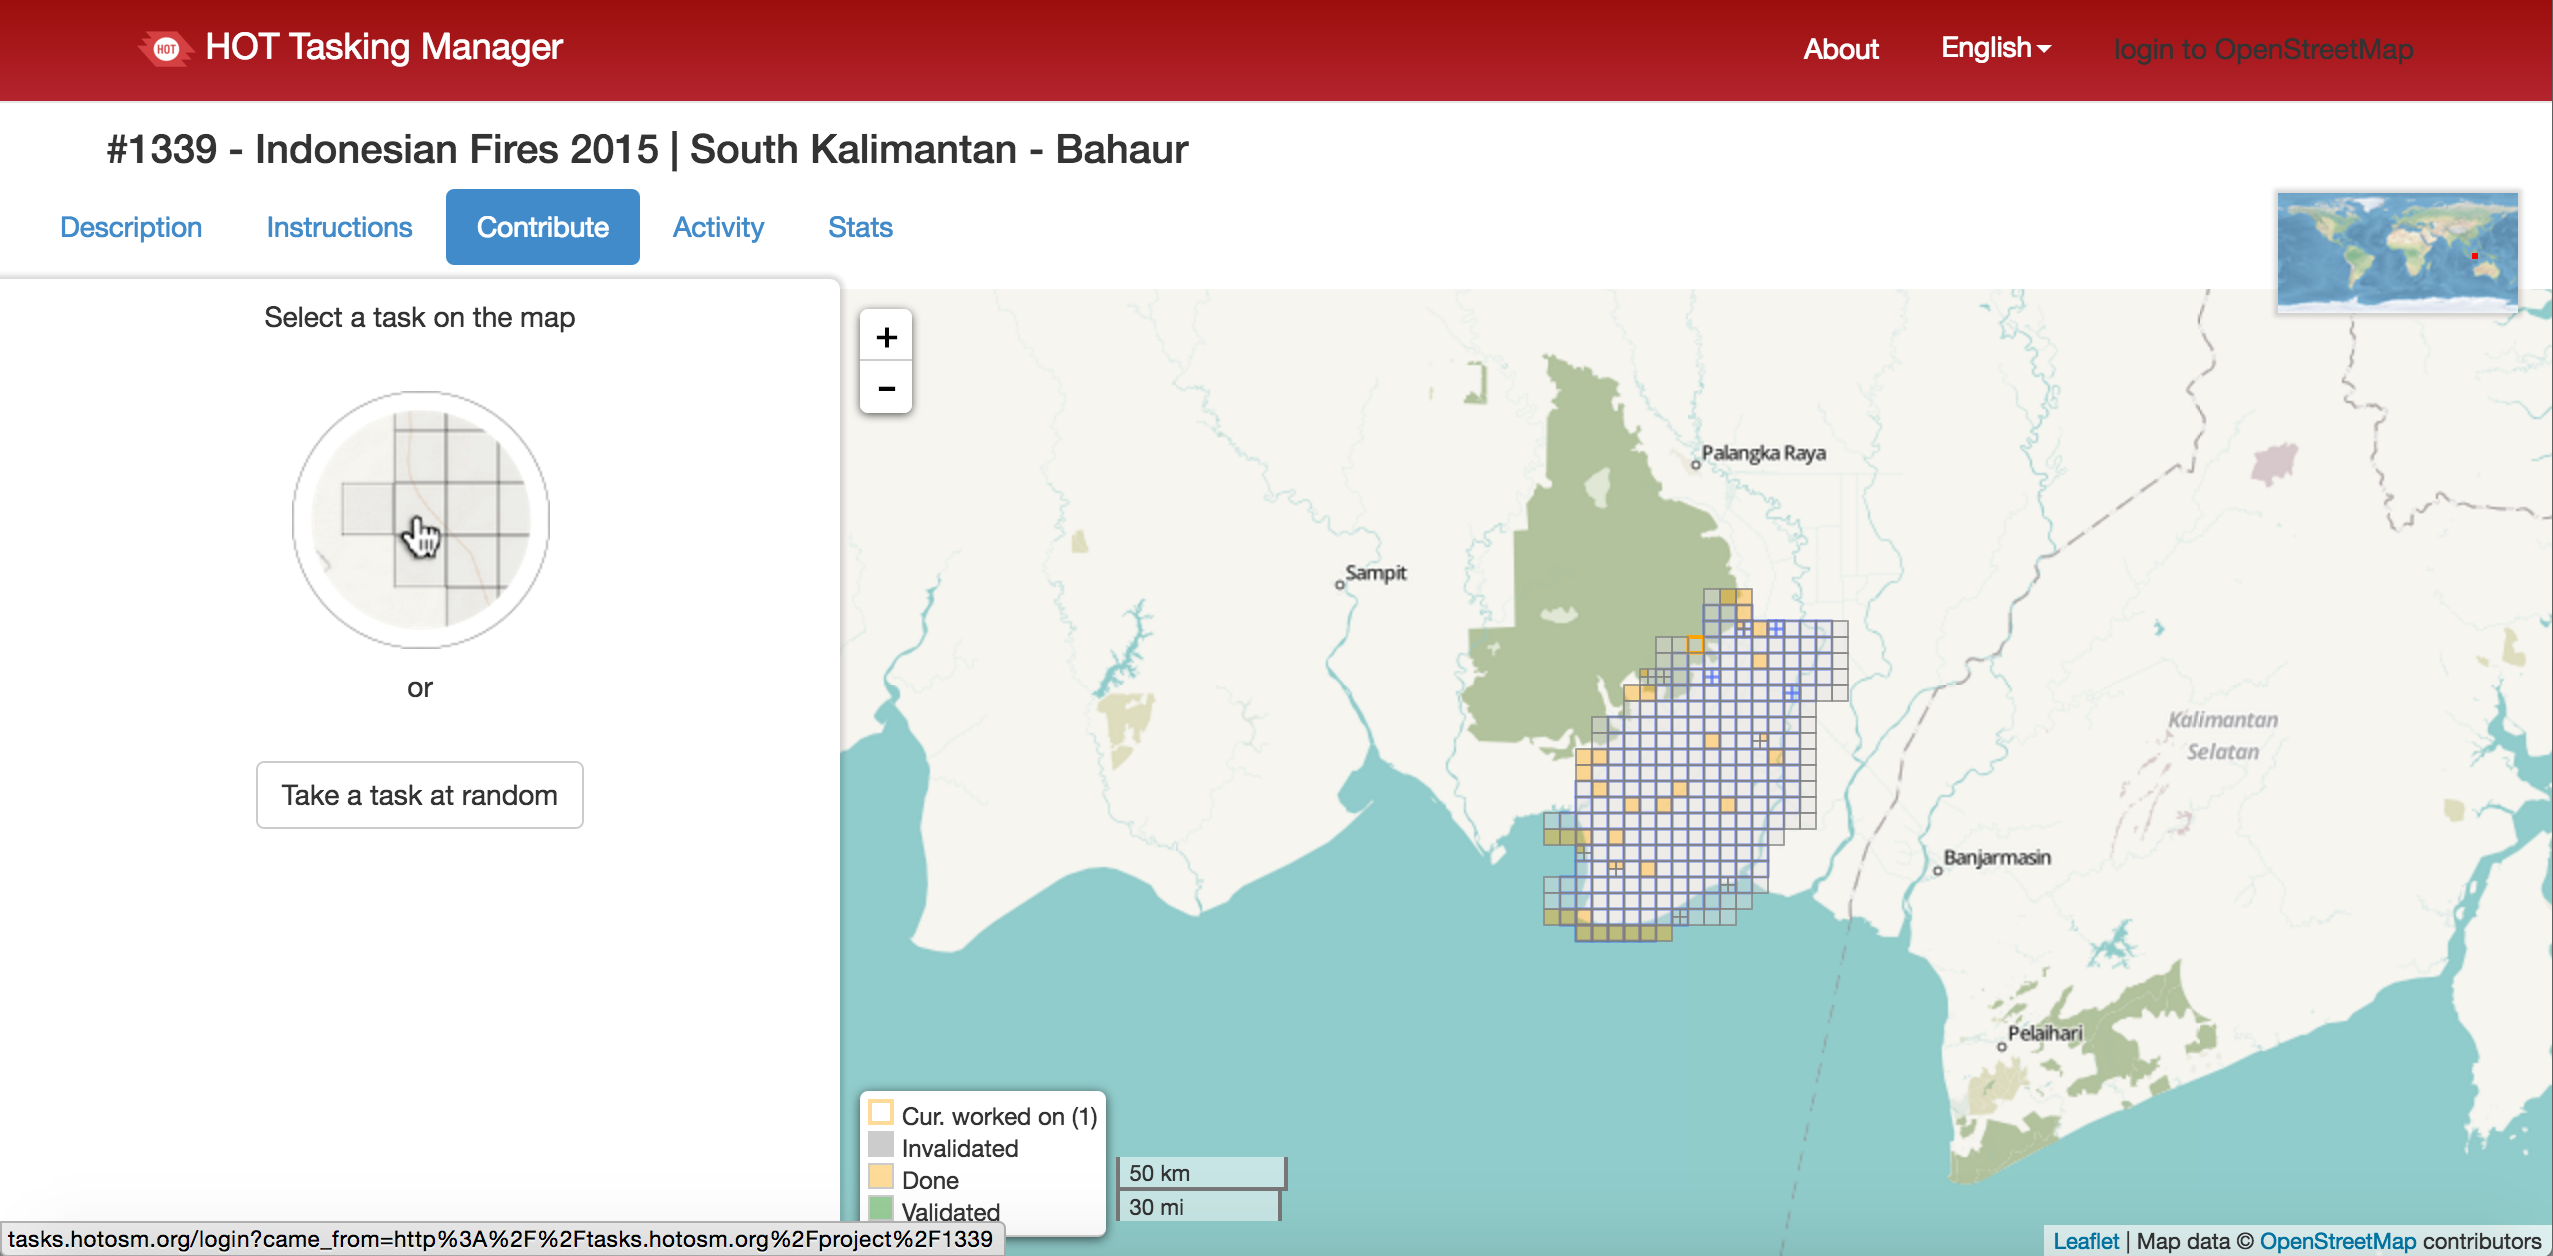Open the About page link
The height and width of the screenshot is (1256, 2553).
(x=1840, y=49)
